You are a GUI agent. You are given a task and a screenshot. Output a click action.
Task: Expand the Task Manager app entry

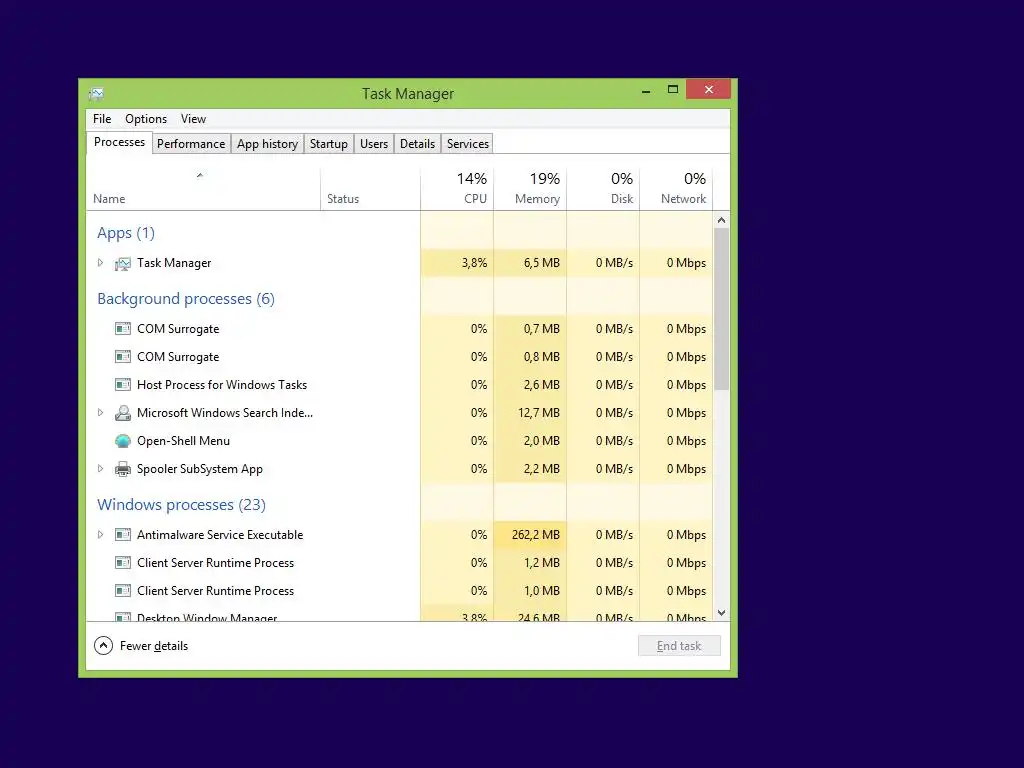click(100, 263)
